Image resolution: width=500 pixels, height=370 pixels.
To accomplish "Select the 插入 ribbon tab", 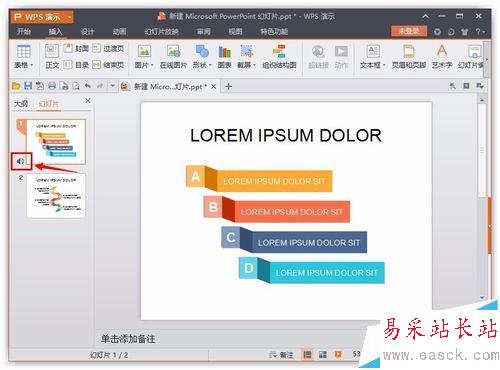I will pos(55,31).
